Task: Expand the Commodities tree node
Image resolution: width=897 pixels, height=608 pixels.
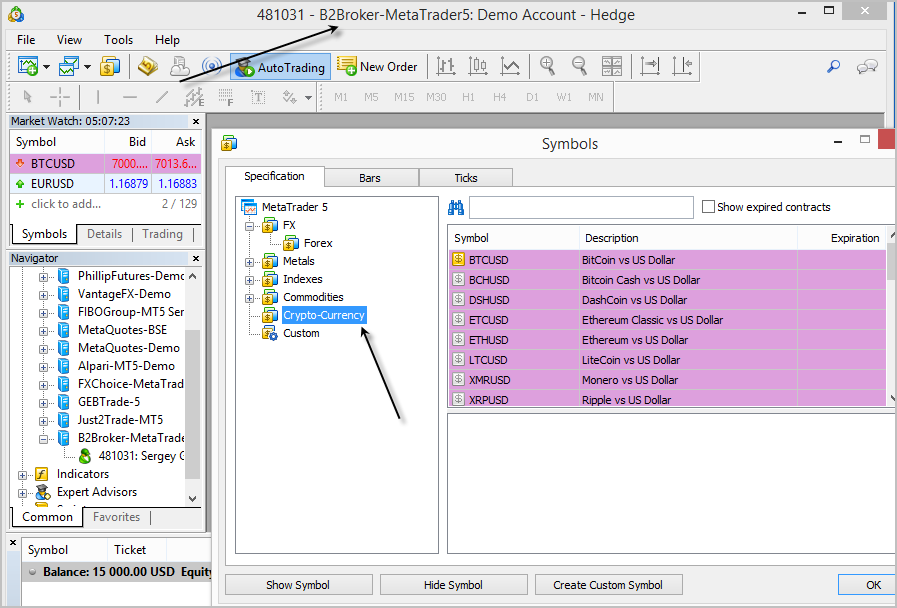Action: (x=249, y=299)
